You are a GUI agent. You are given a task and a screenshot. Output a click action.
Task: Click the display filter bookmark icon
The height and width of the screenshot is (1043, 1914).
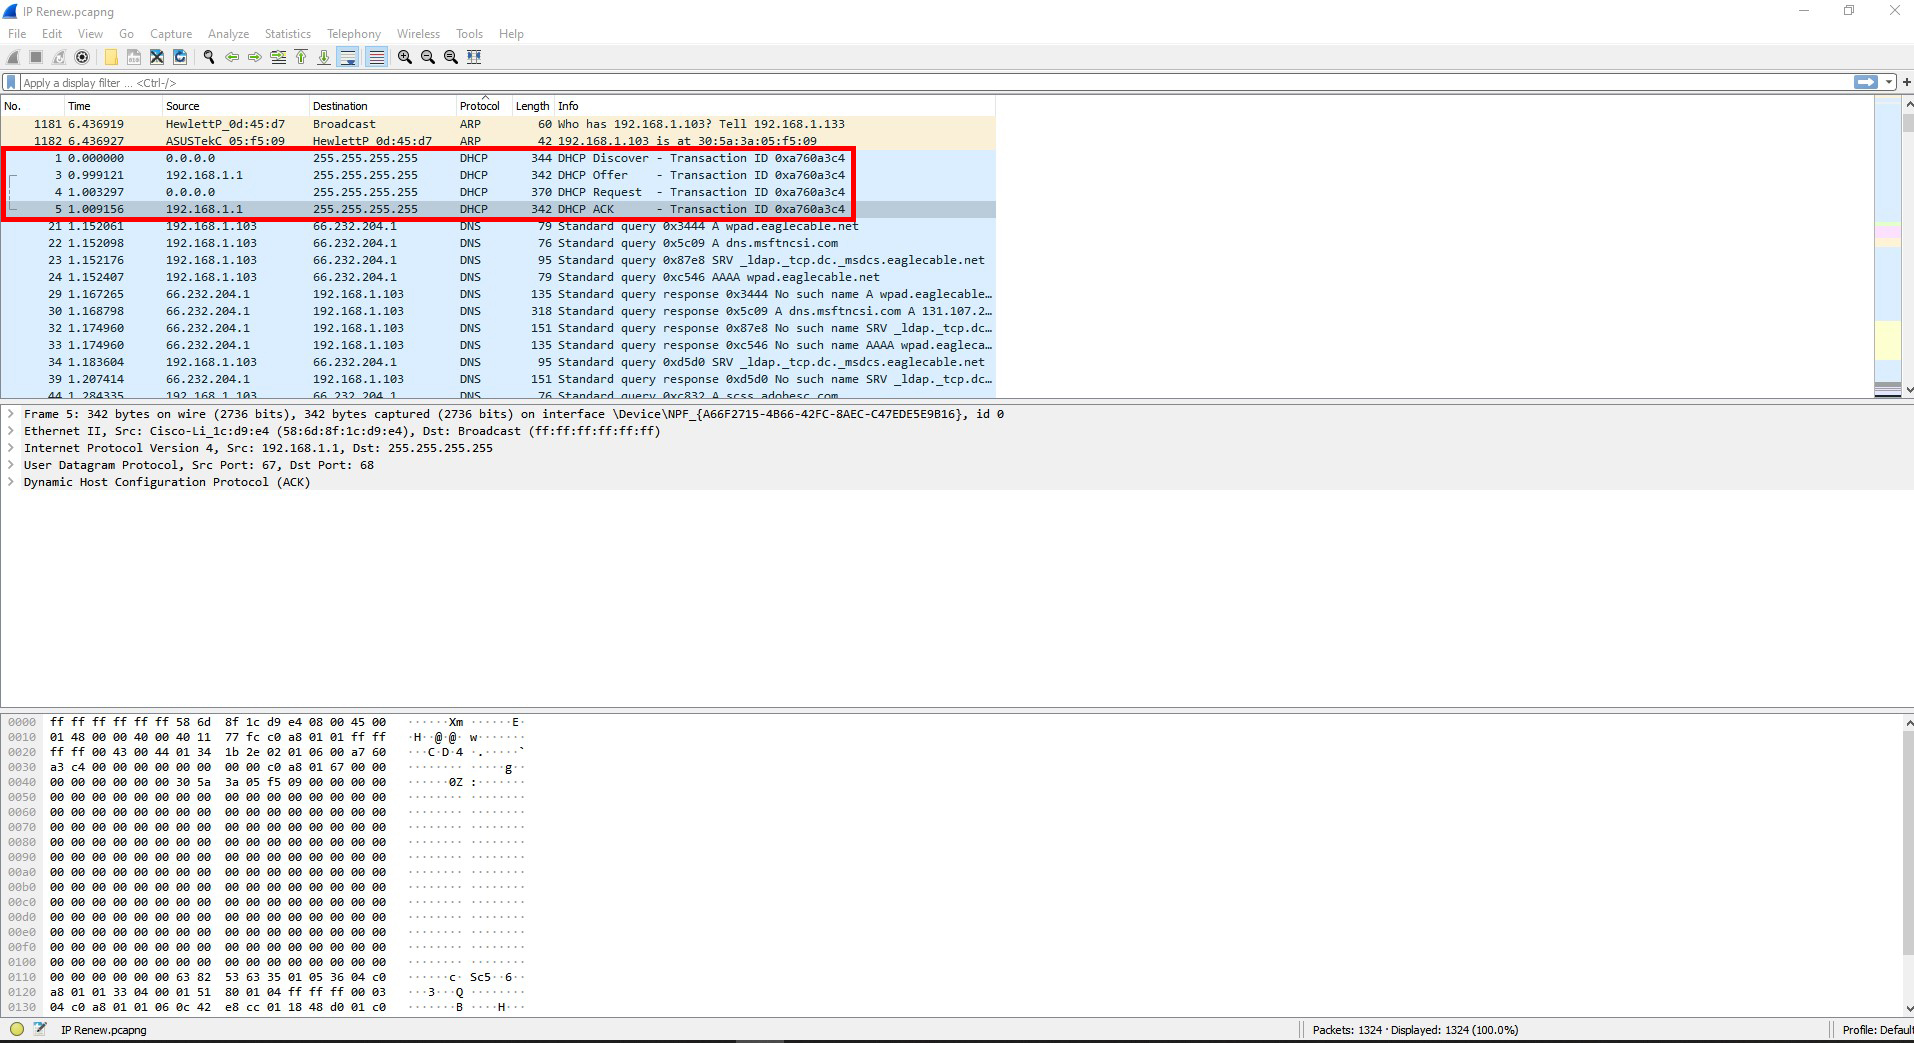point(11,83)
